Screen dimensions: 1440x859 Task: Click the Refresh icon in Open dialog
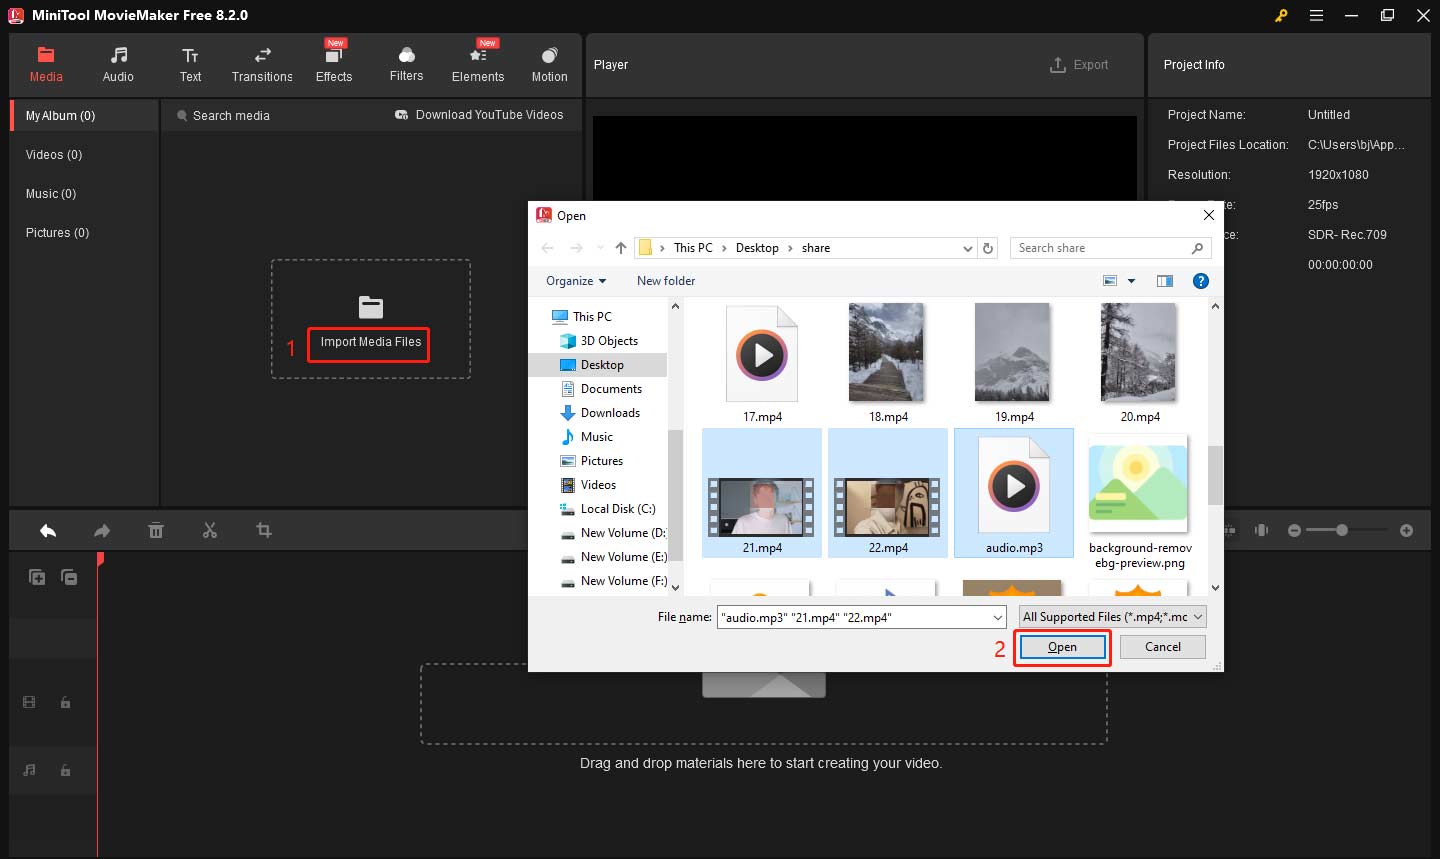[988, 248]
